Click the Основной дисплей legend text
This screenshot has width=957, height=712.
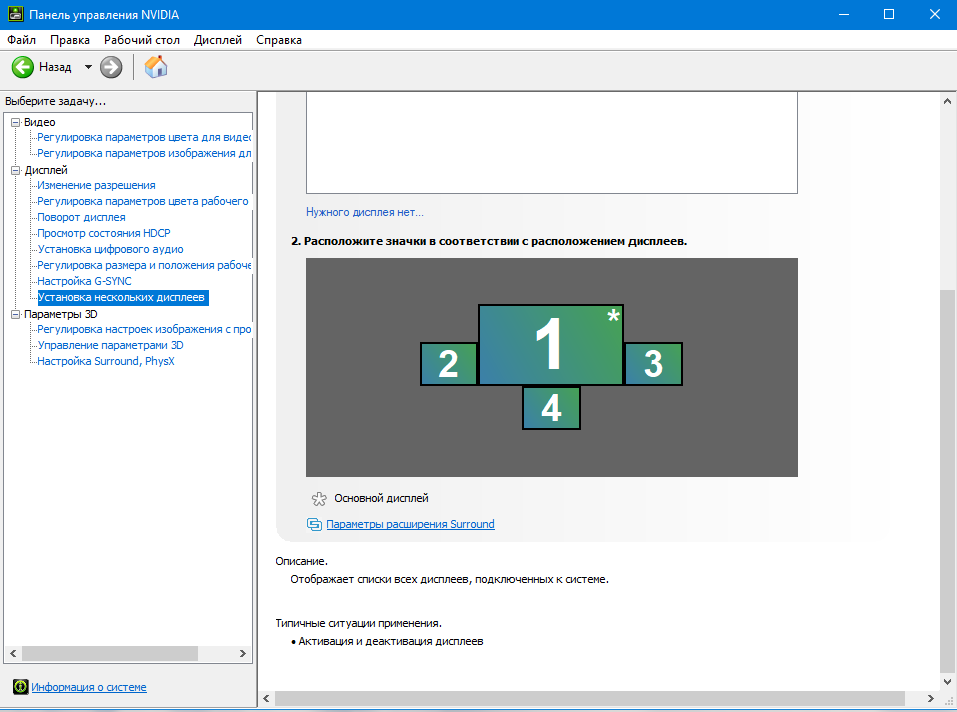point(381,498)
